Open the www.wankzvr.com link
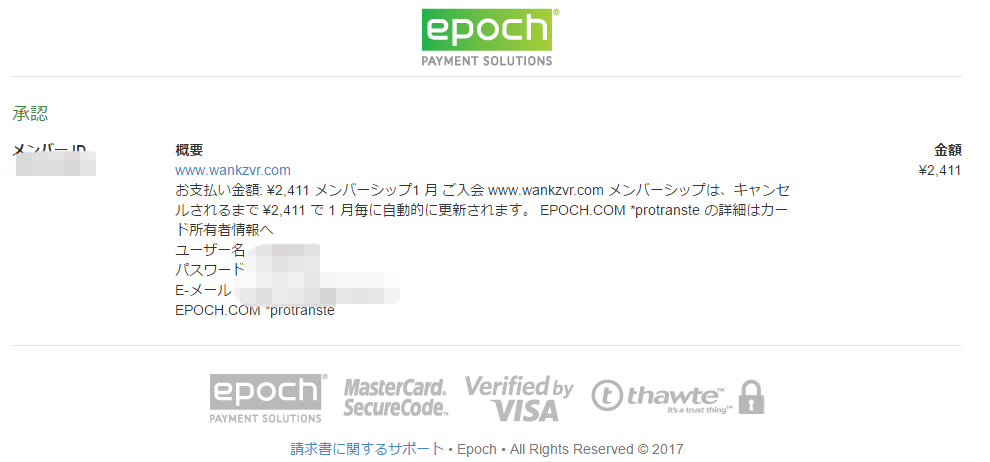The width and height of the screenshot is (990, 462). (x=233, y=170)
